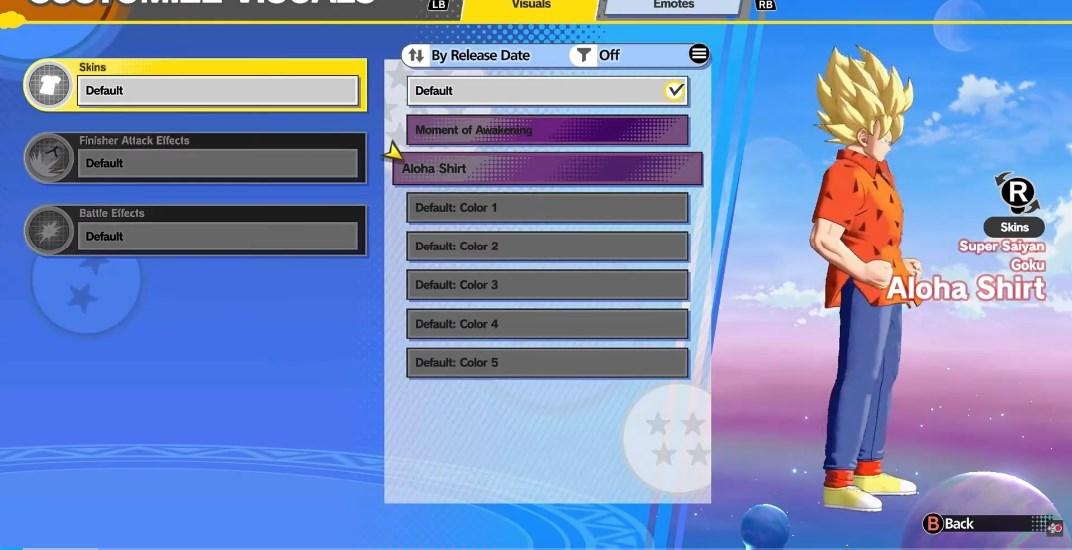Choose the Moment of Awakening skin
Image resolution: width=1072 pixels, height=550 pixels.
click(x=548, y=130)
